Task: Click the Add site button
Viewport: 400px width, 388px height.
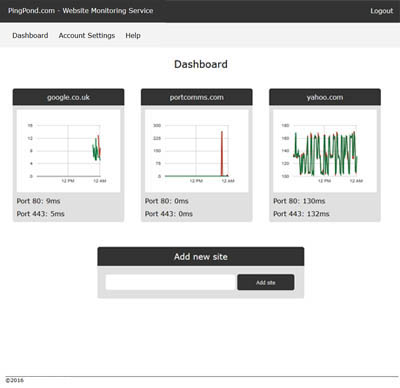Action: pos(266,282)
